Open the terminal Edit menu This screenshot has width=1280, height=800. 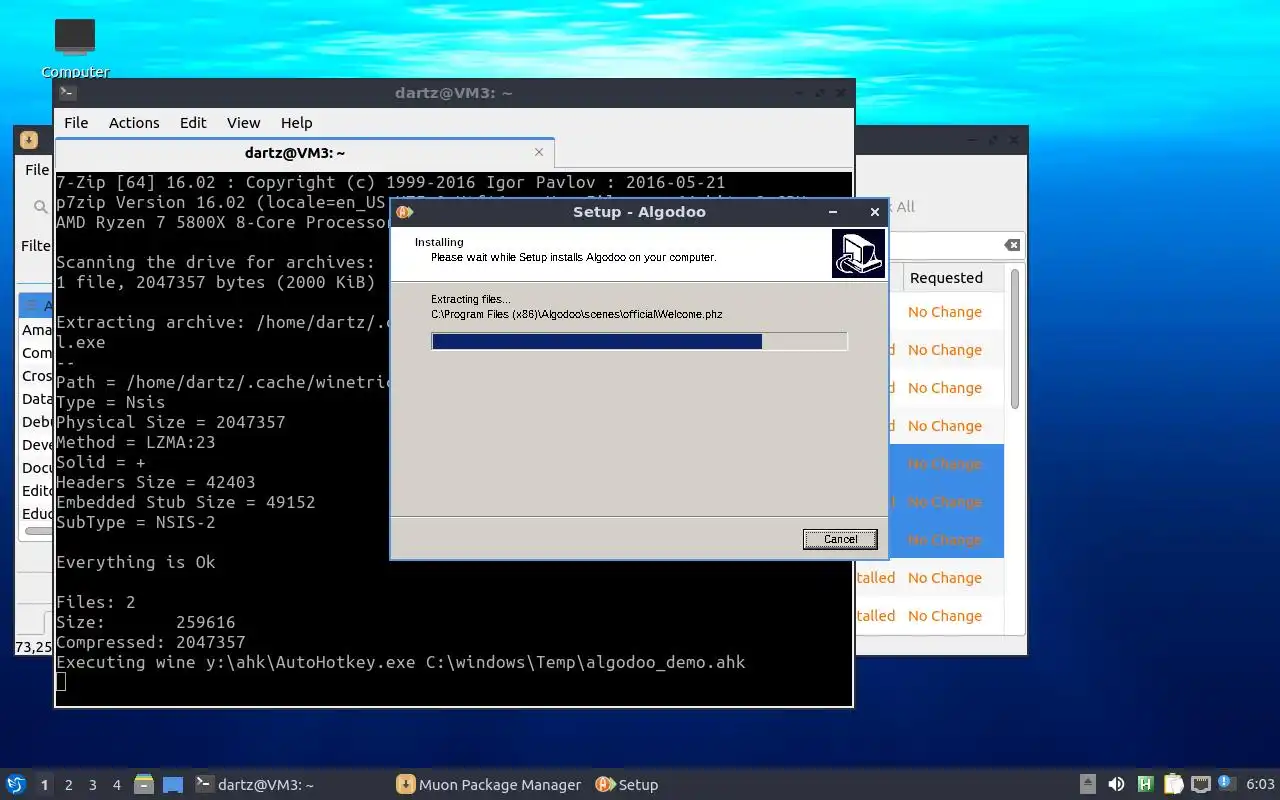tap(193, 122)
